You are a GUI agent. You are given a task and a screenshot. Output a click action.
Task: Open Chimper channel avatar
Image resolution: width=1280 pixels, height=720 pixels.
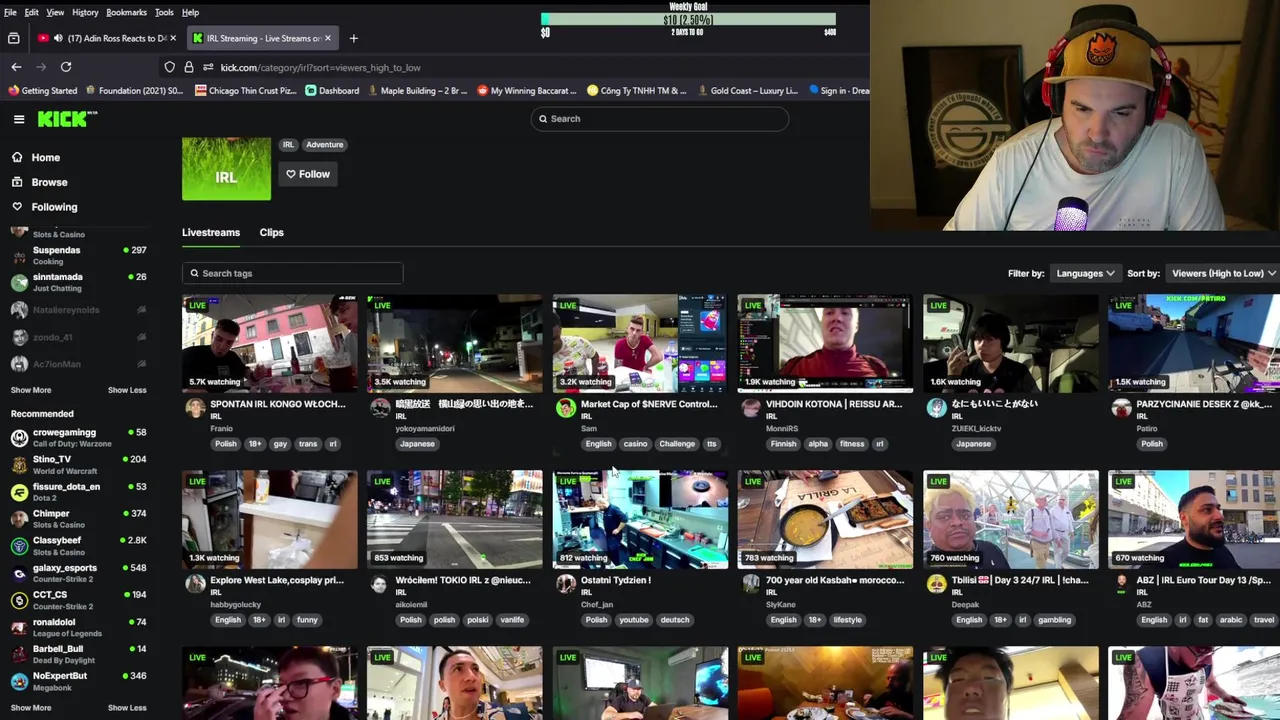click(19, 518)
